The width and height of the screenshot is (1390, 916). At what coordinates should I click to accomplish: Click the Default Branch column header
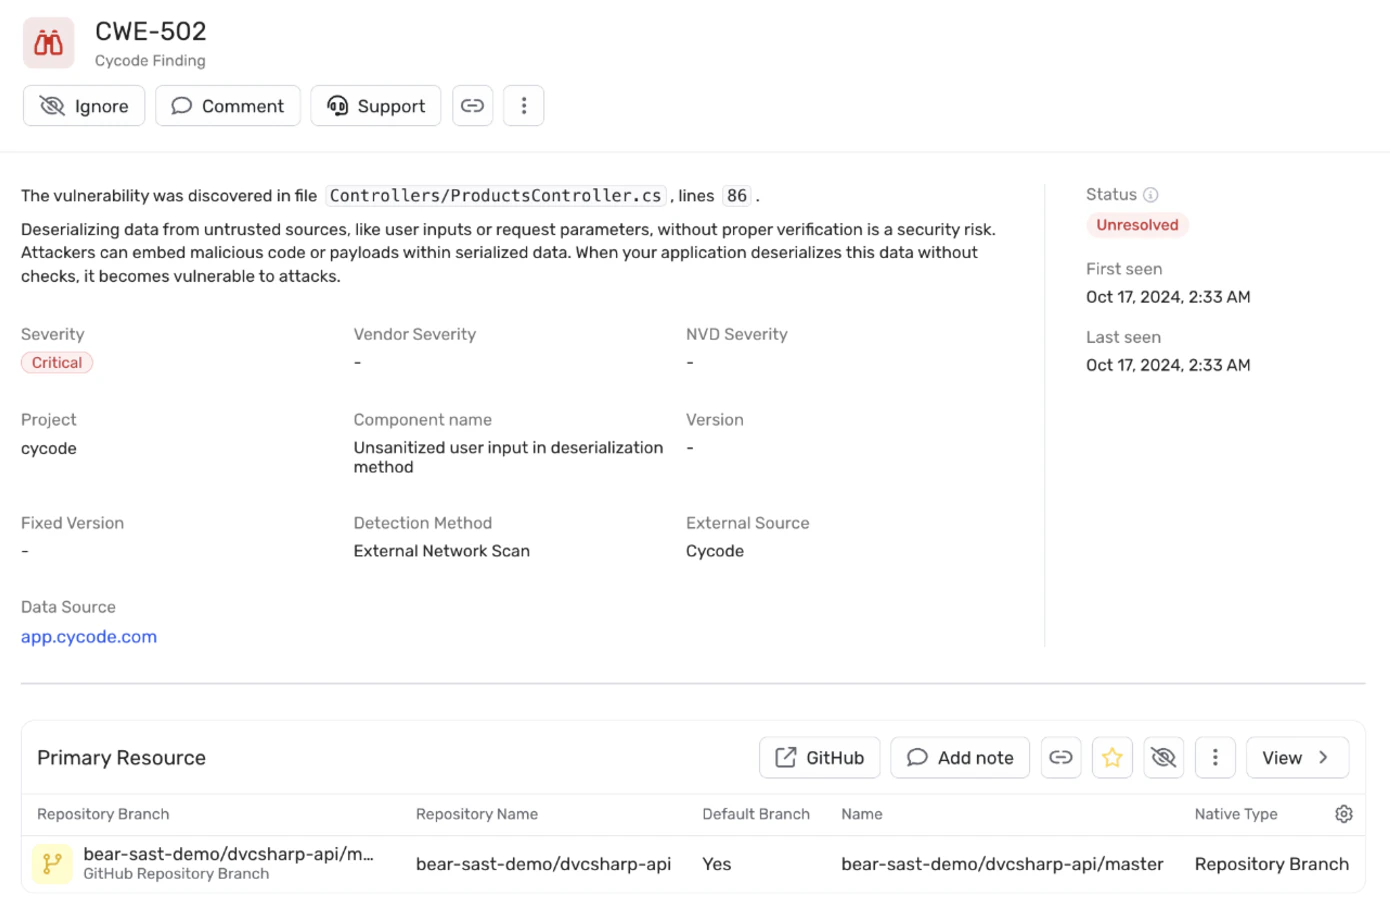coord(756,814)
